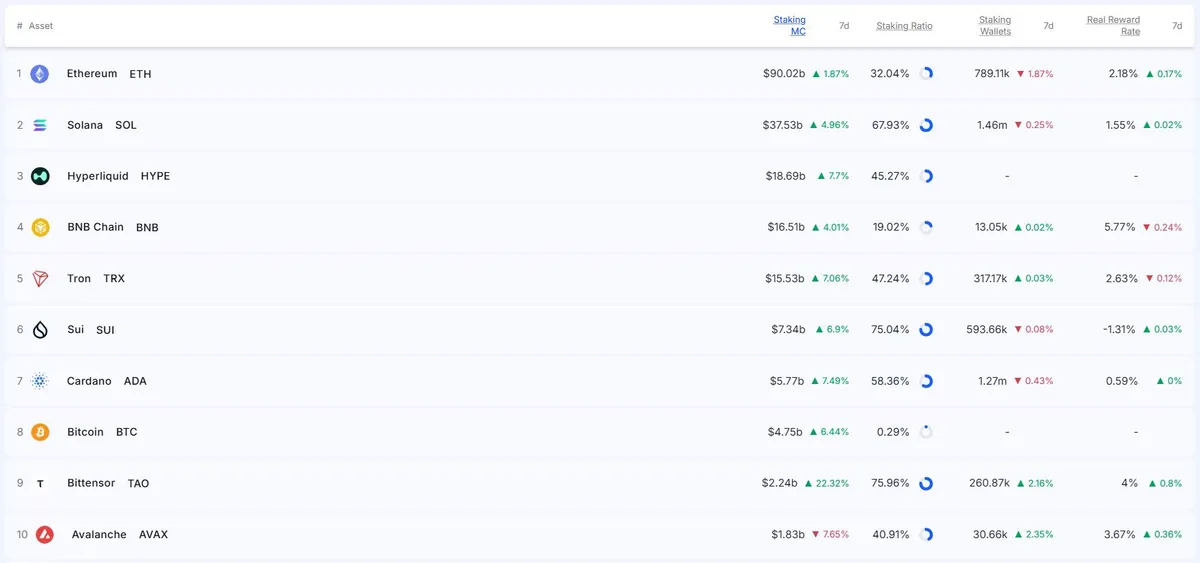This screenshot has width=1200, height=563.
Task: Click the HYPE ticker symbol
Action: [155, 176]
